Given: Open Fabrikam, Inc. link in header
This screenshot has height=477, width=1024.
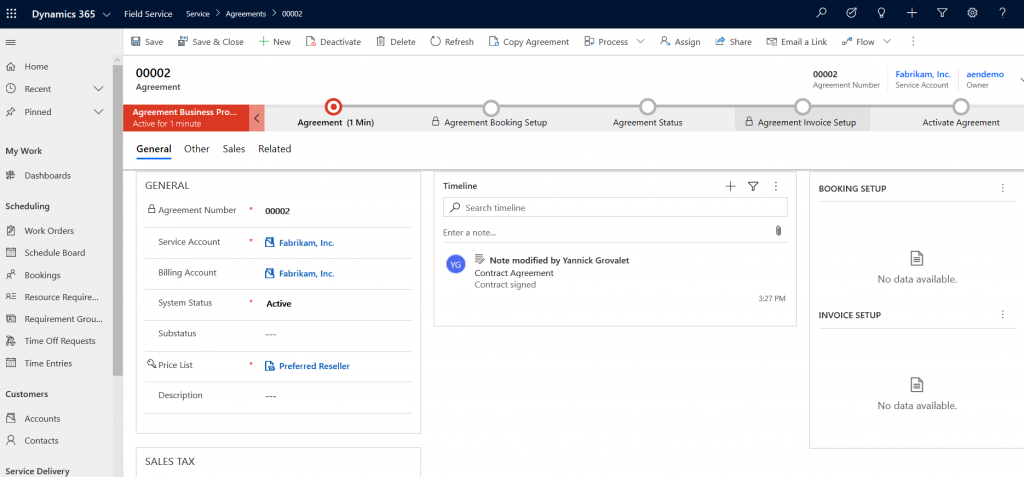Looking at the screenshot, I should [x=923, y=74].
